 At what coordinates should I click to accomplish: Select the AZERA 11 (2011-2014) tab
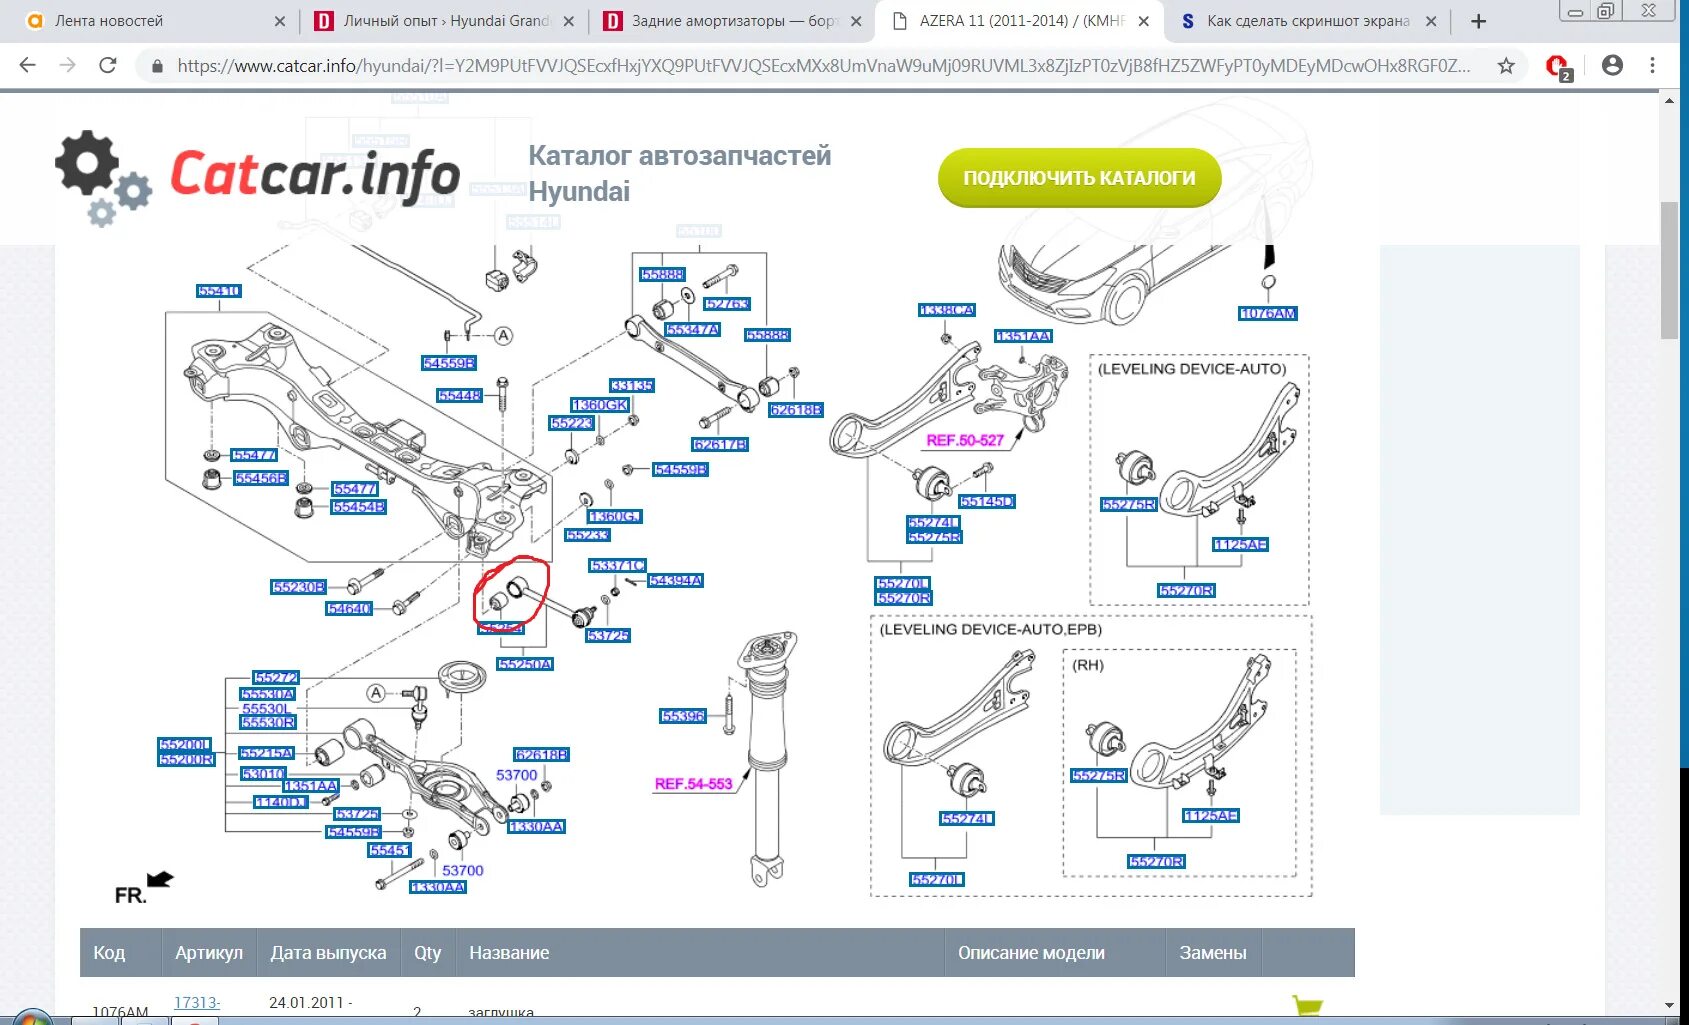(x=1020, y=21)
